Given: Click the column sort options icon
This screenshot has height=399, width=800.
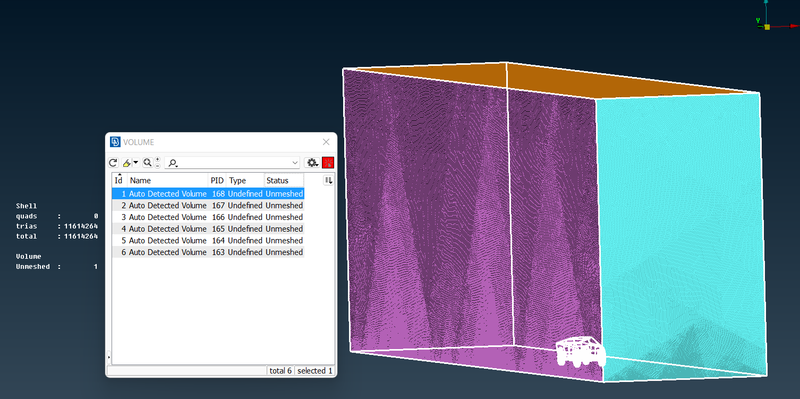Looking at the screenshot, I should [x=329, y=181].
